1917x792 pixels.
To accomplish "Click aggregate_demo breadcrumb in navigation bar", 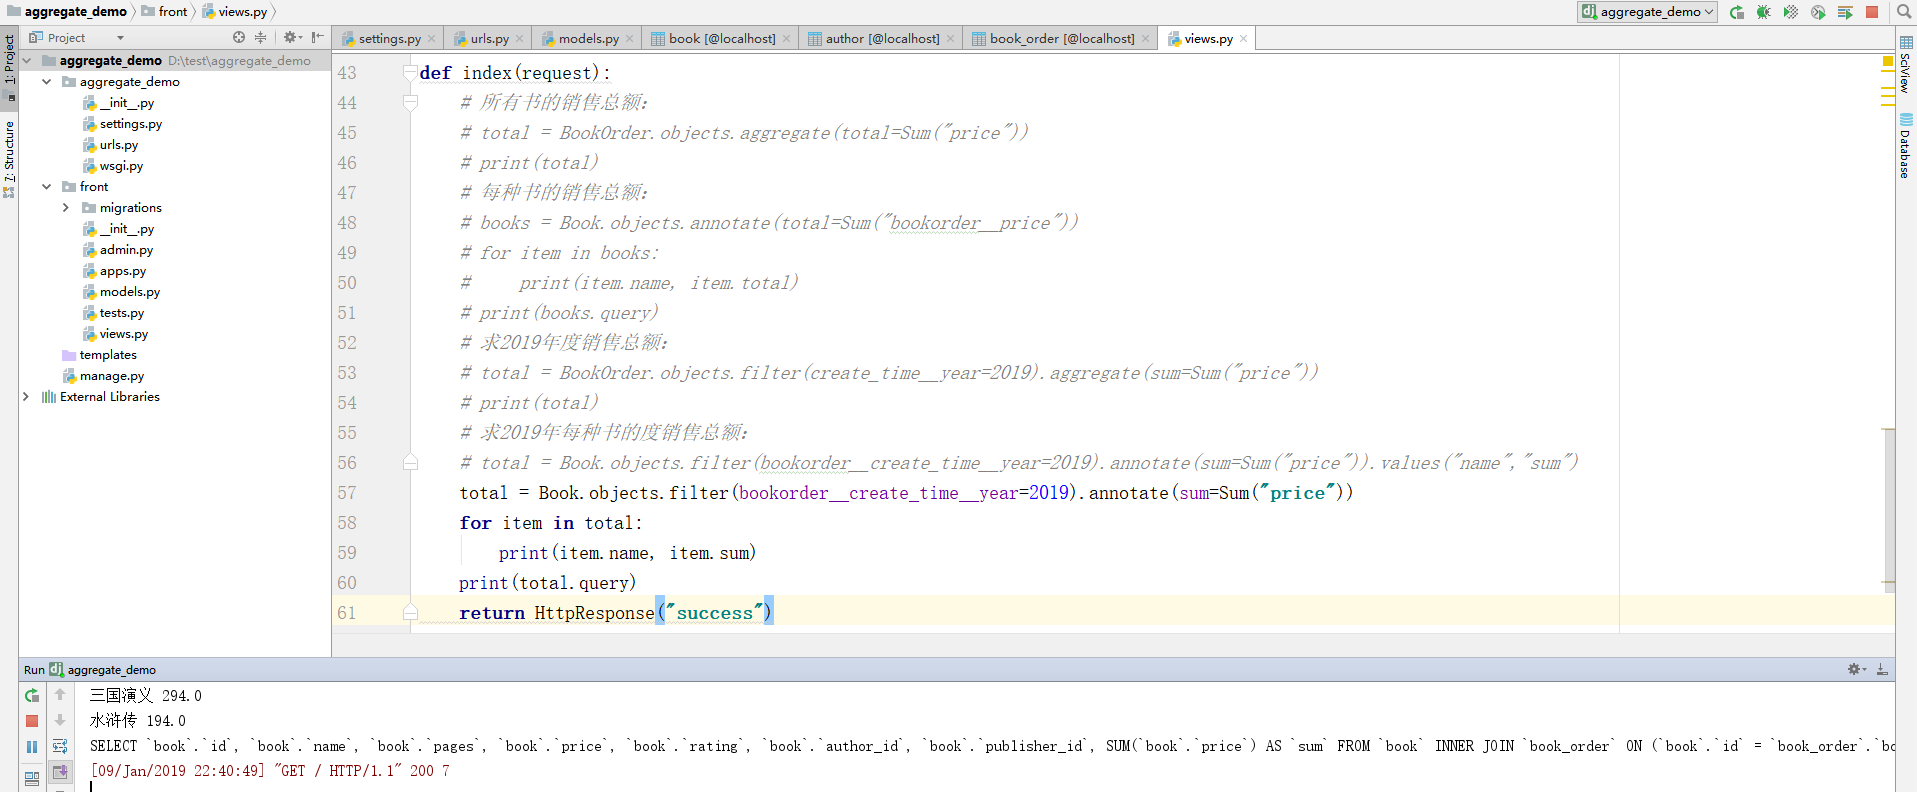I will [x=67, y=12].
